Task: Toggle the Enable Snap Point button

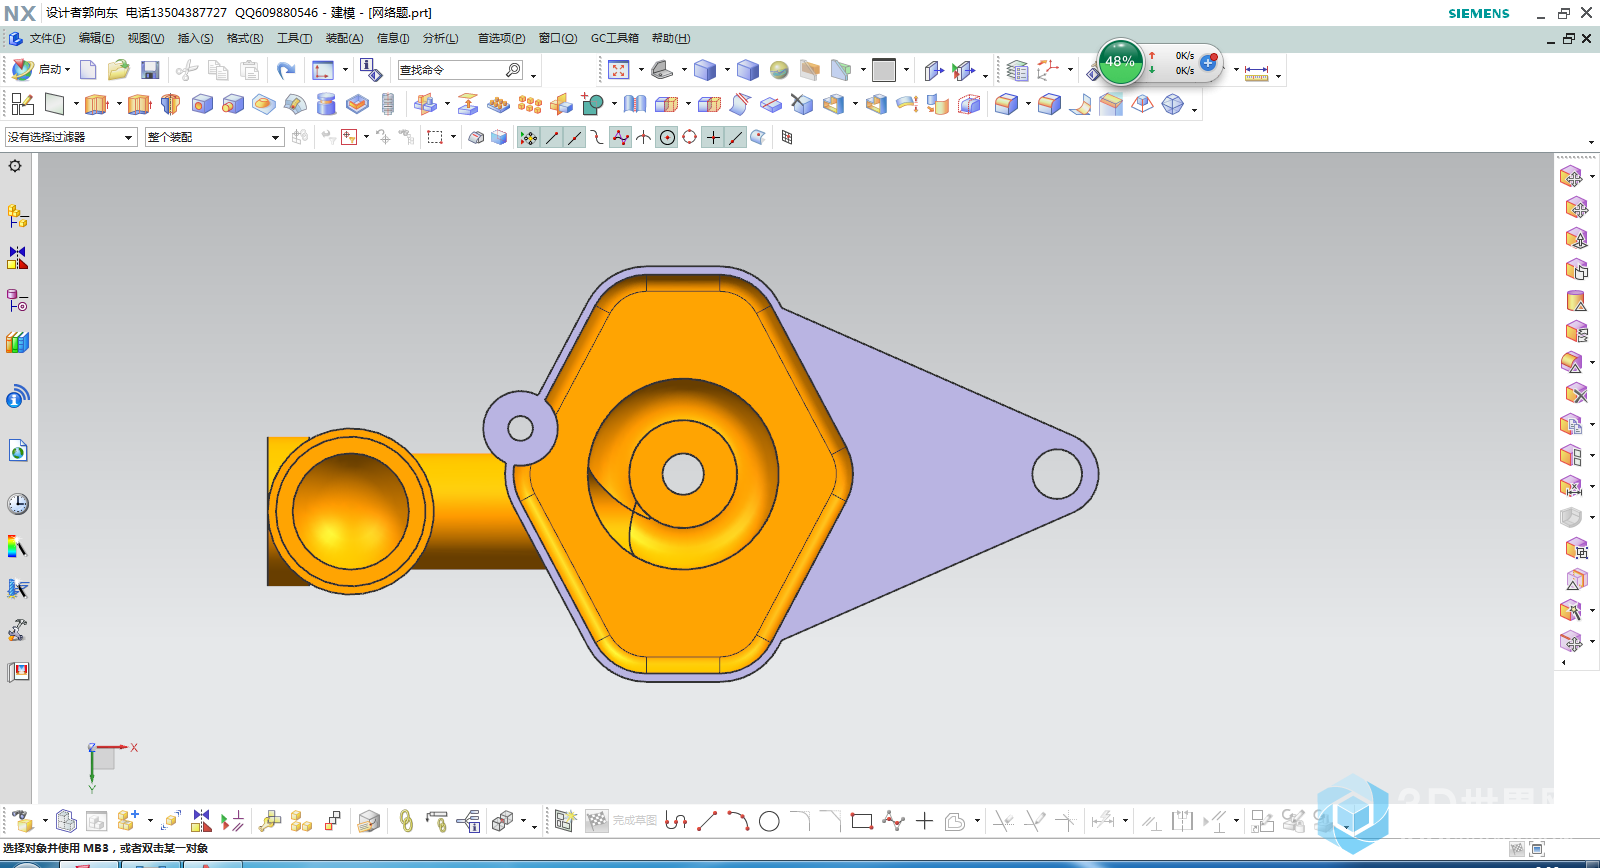Action: pos(528,138)
